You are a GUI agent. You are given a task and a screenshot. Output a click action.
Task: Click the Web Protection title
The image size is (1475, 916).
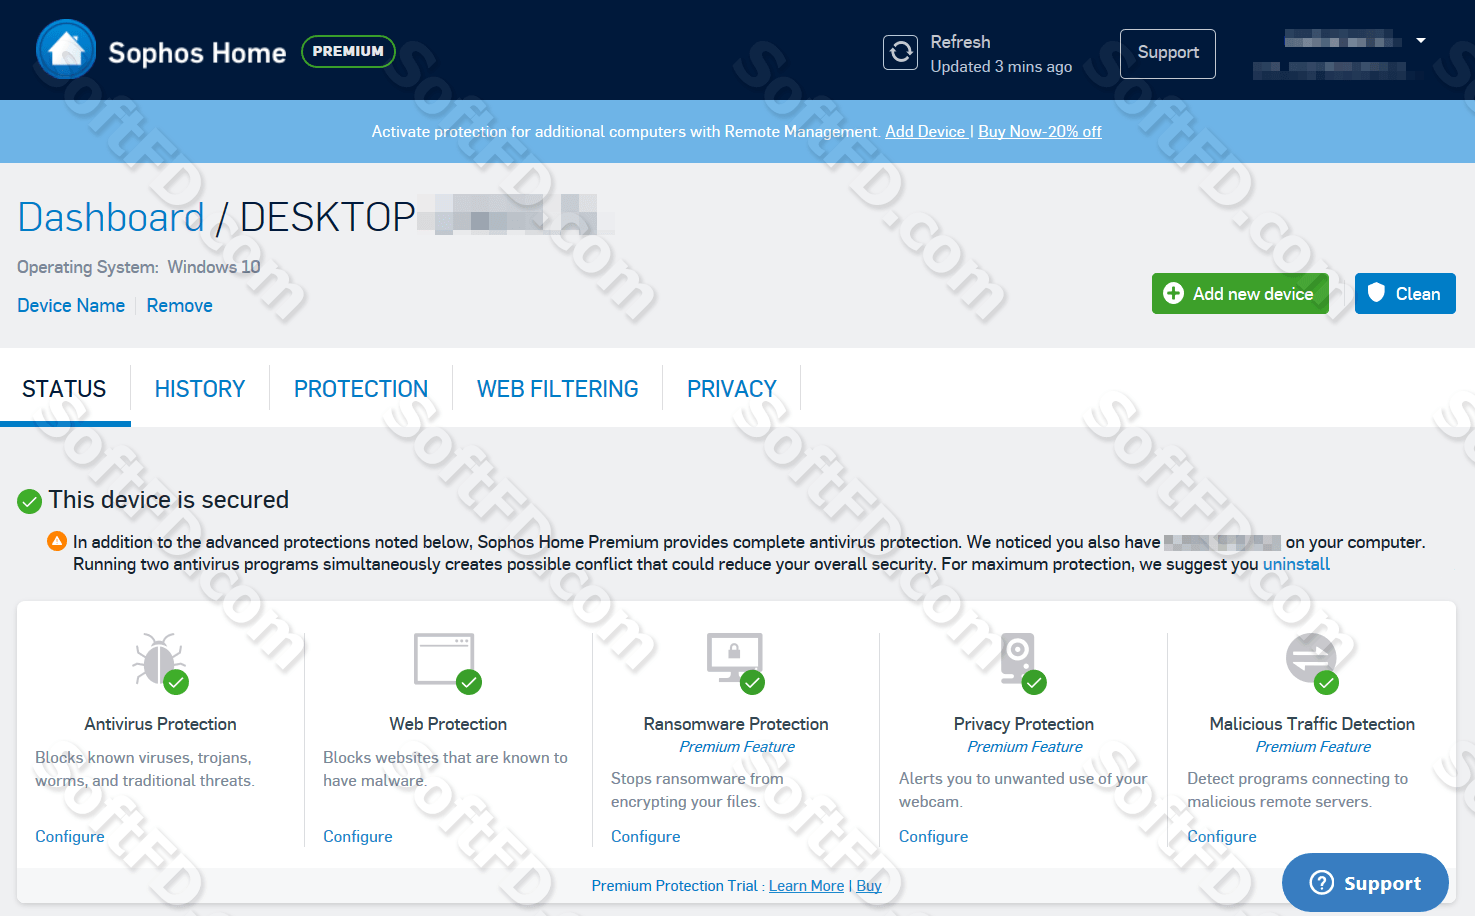click(x=448, y=724)
